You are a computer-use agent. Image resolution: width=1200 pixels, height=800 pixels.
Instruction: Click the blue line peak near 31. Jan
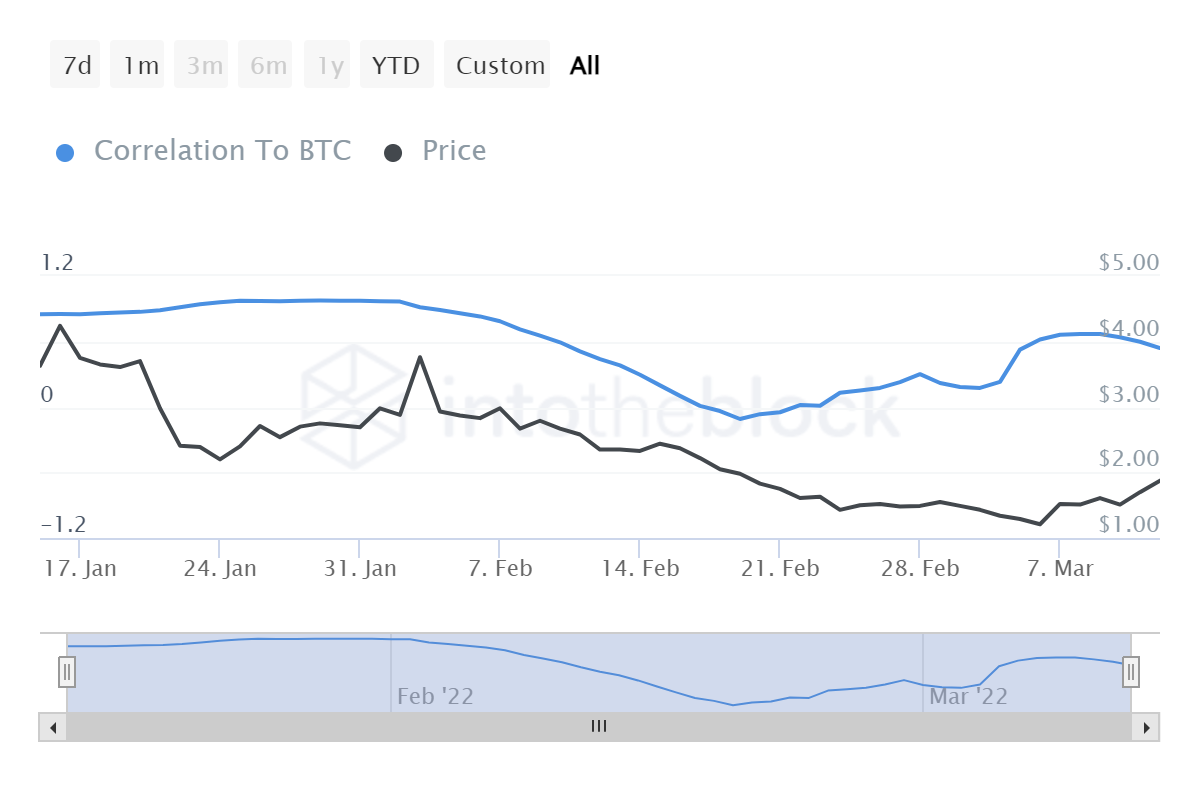pyautogui.click(x=360, y=300)
